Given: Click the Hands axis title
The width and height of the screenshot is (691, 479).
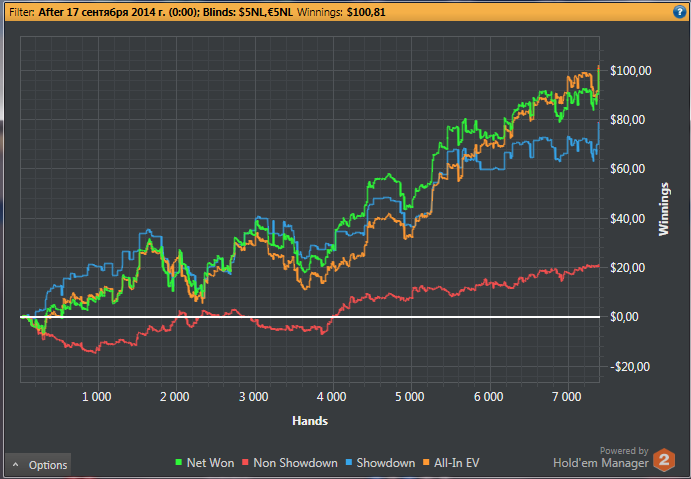Looking at the screenshot, I should point(310,421).
